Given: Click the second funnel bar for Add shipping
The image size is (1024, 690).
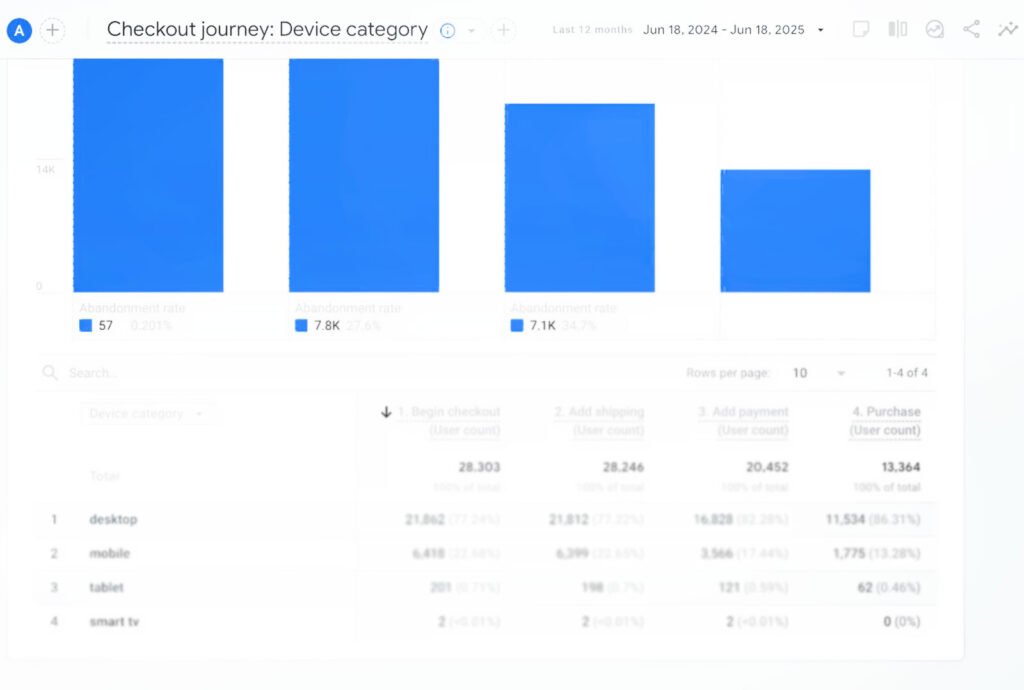Looking at the screenshot, I should [364, 175].
